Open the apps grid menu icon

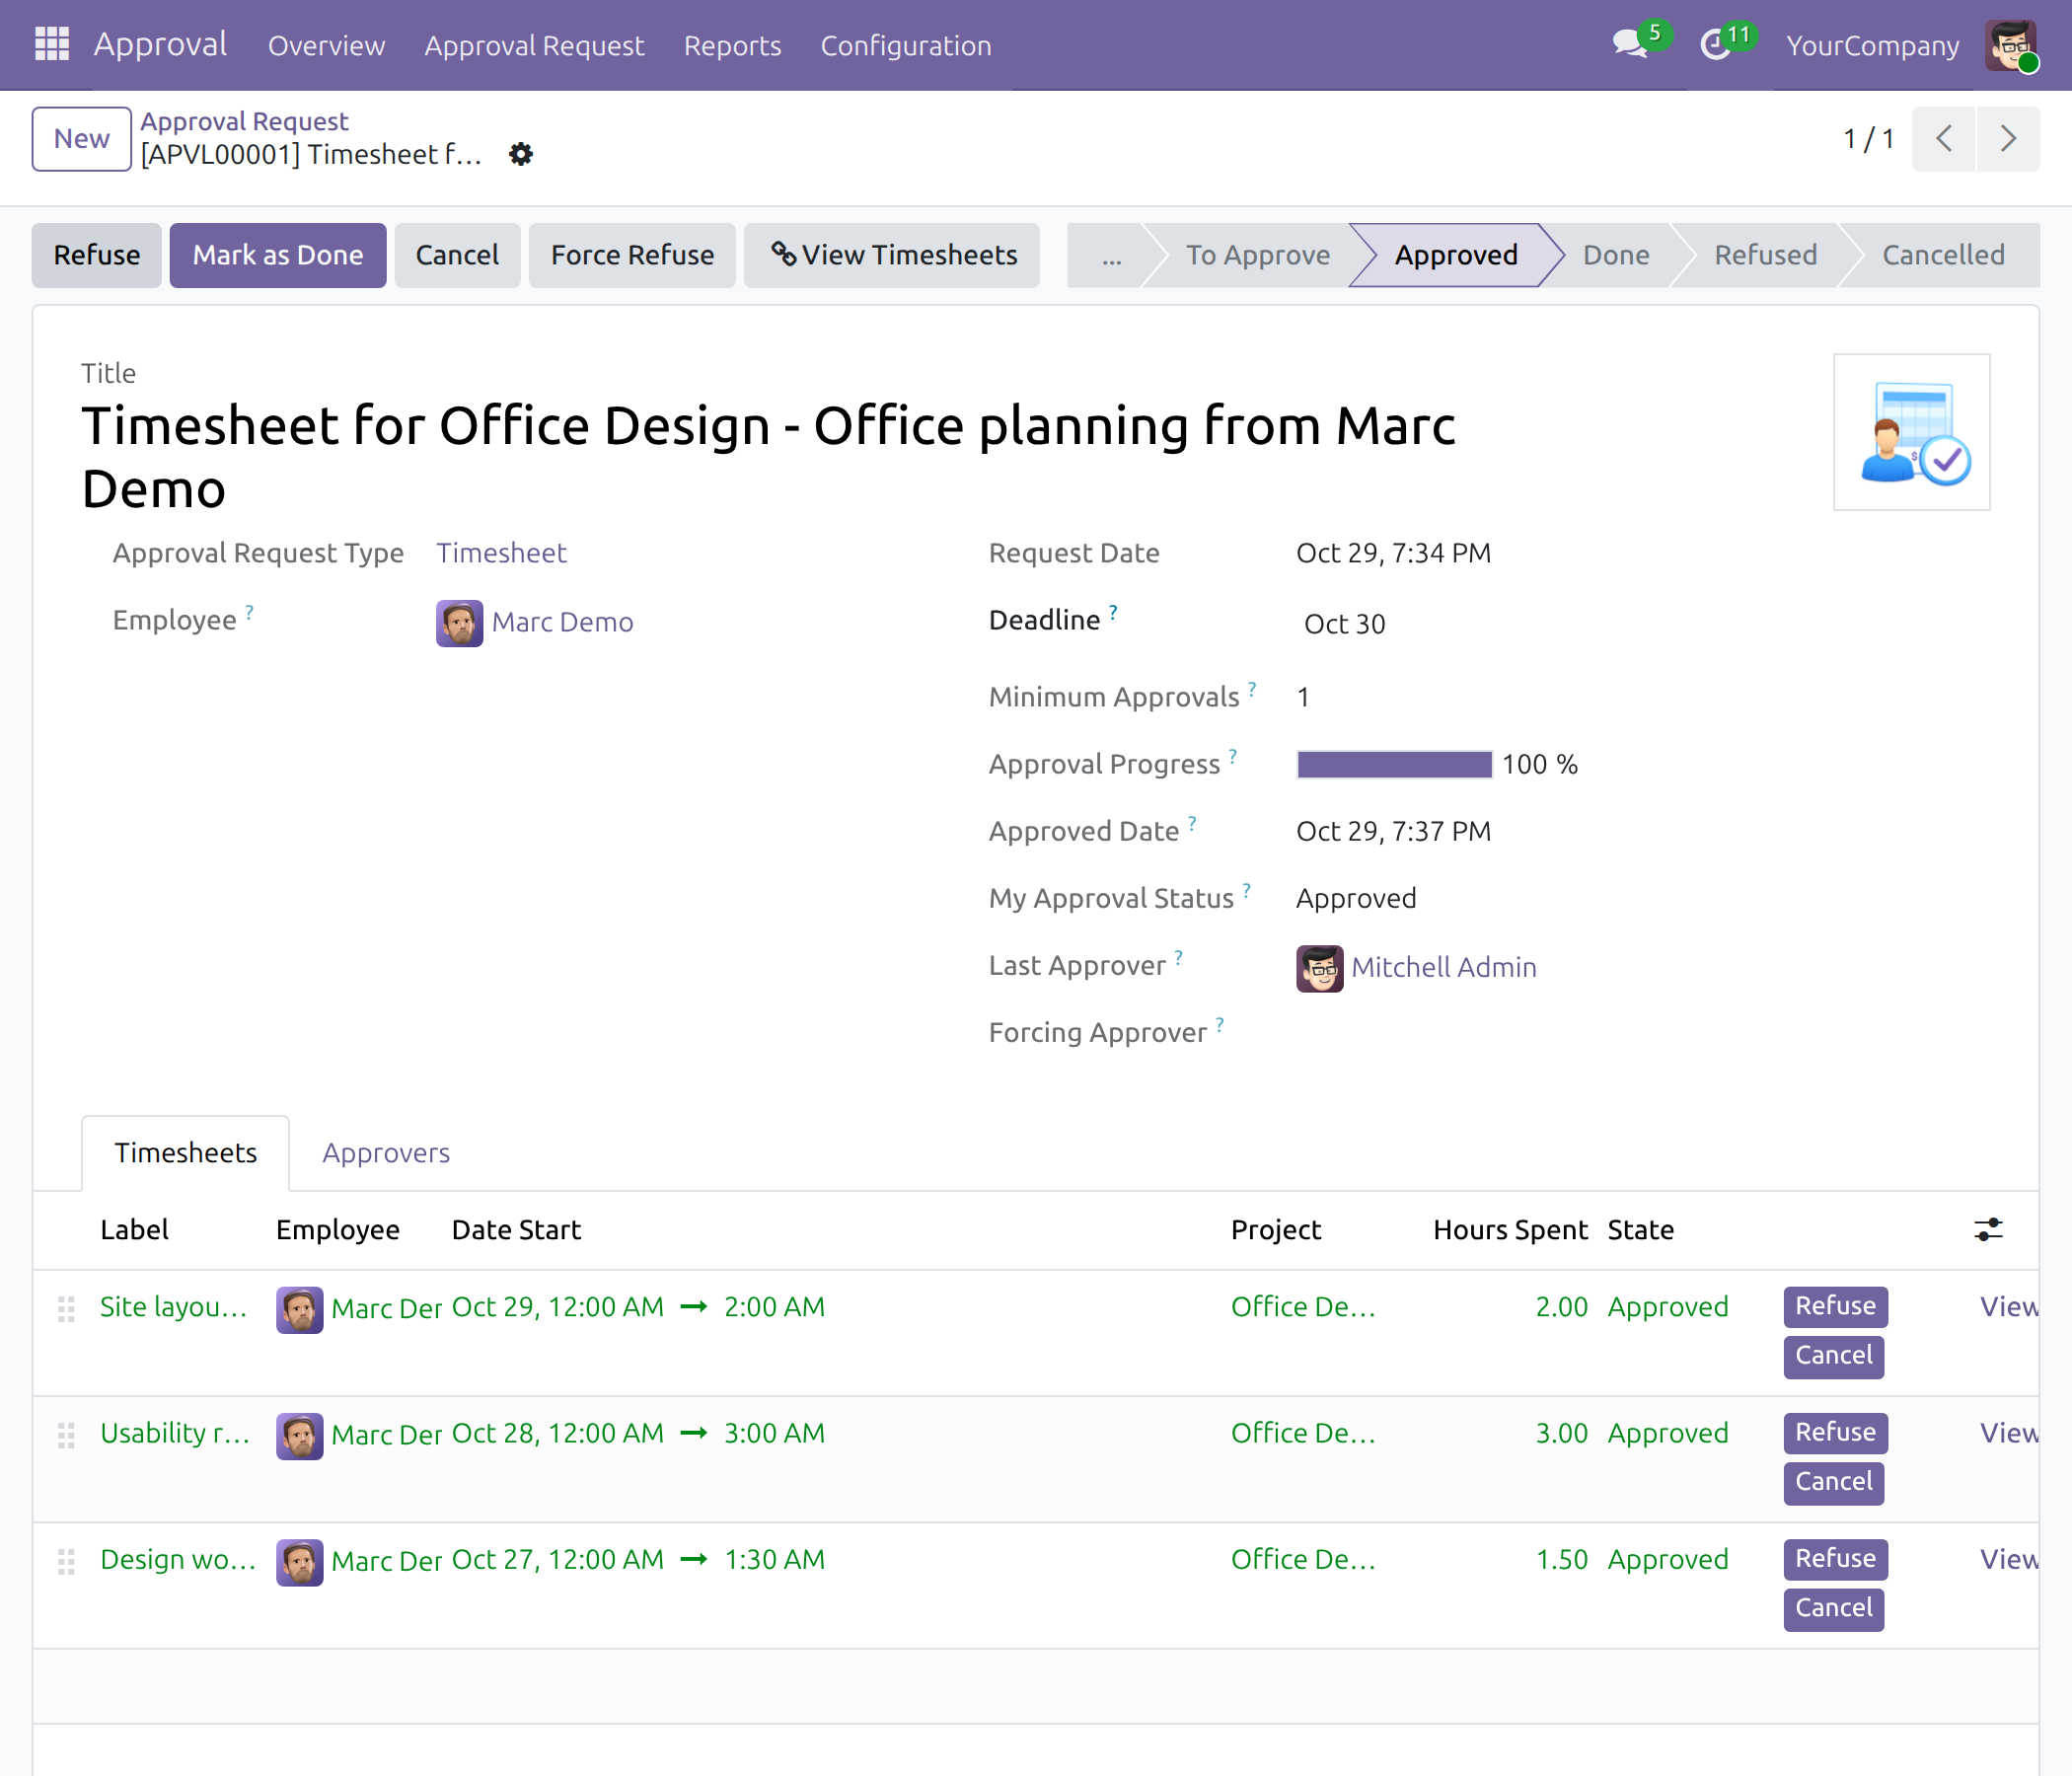click(x=52, y=44)
